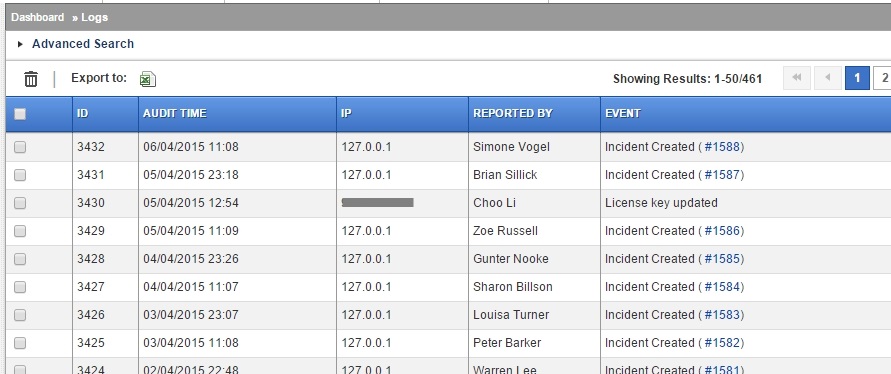
Task: Open the Dashboard breadcrumb
Action: coord(38,18)
